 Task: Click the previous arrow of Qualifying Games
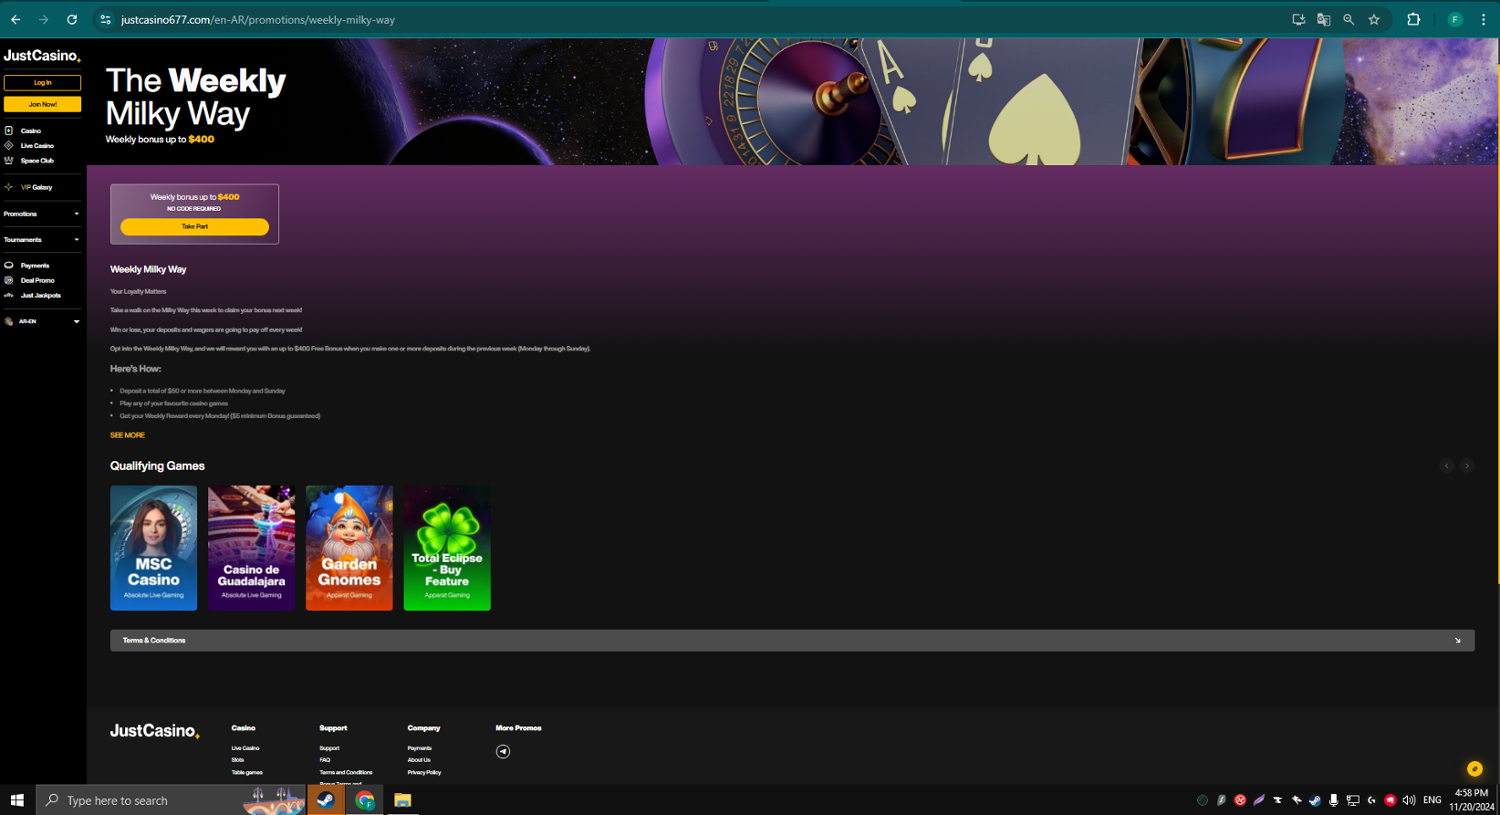pos(1447,466)
